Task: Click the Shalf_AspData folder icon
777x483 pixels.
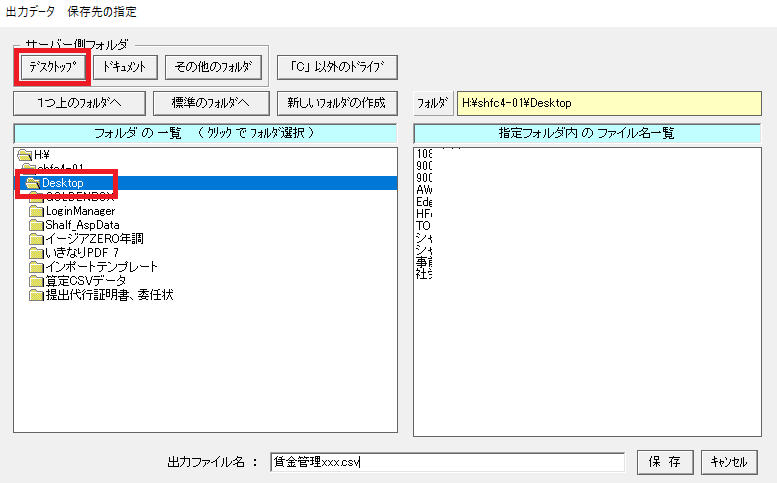Action: (36, 225)
